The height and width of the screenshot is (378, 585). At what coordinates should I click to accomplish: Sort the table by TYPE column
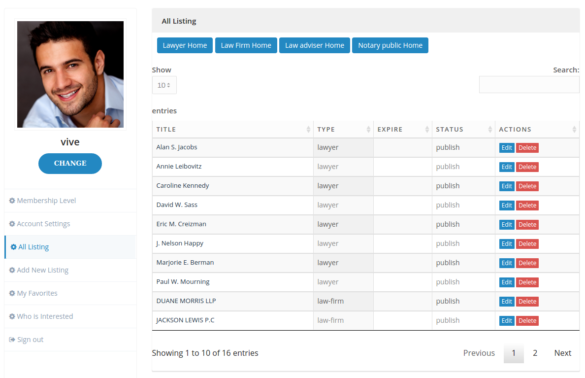[x=368, y=129]
